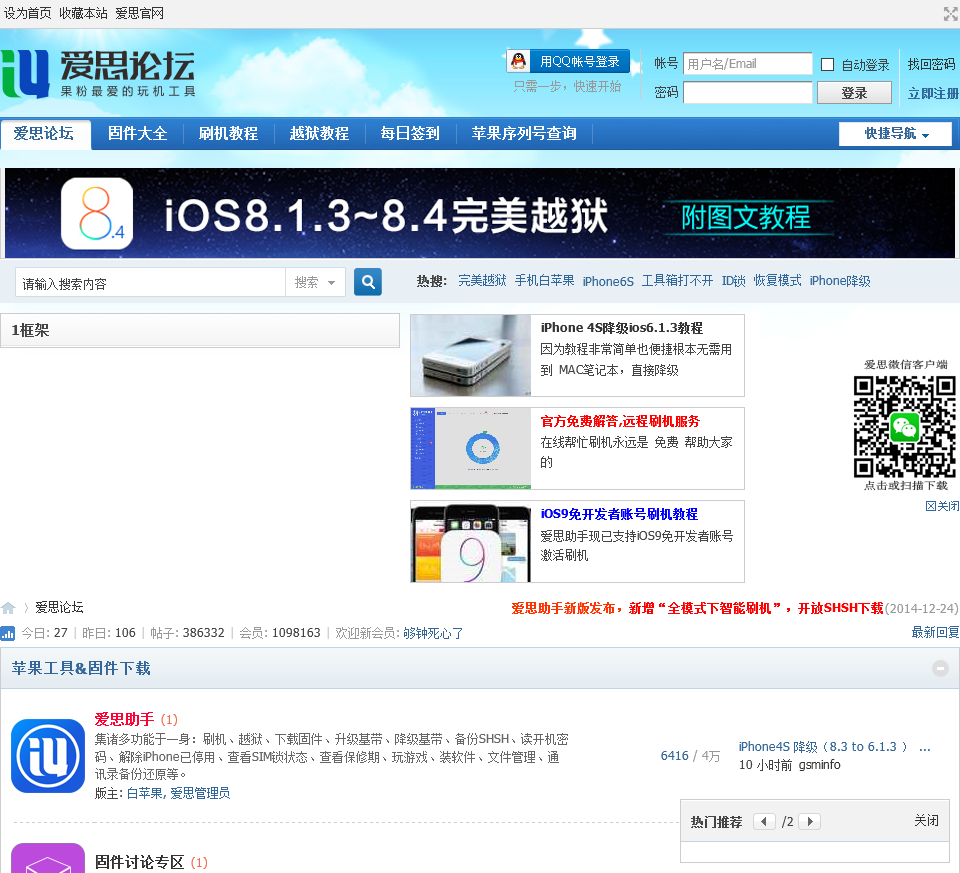Click the 1框架 heading
The image size is (960, 873).
tap(30, 331)
